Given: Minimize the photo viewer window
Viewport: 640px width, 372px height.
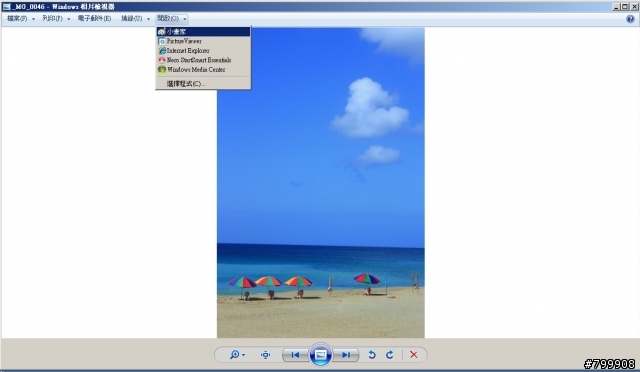Looking at the screenshot, I should click(x=616, y=7).
